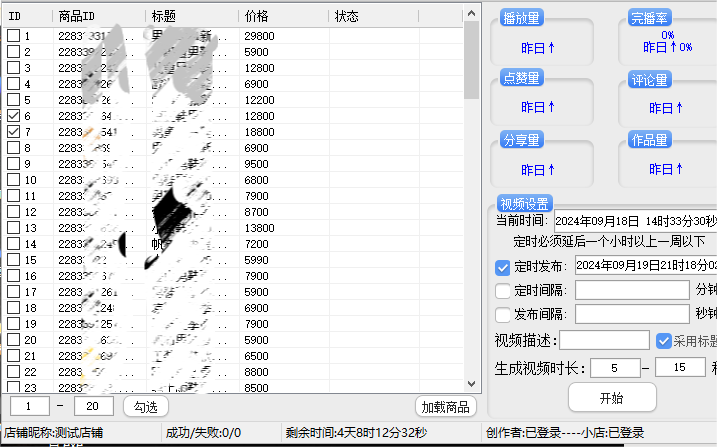Click price cell 8800 in row 22
The height and width of the screenshot is (447, 717).
257,372
